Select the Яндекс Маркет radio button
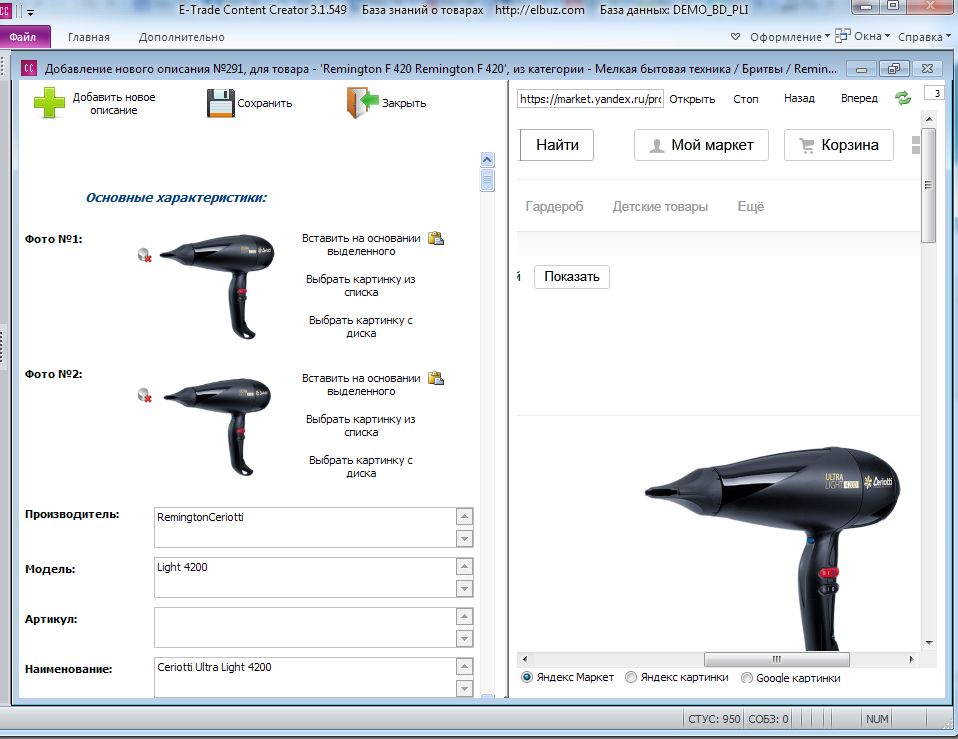Screen dimensions: 958x739 point(527,677)
